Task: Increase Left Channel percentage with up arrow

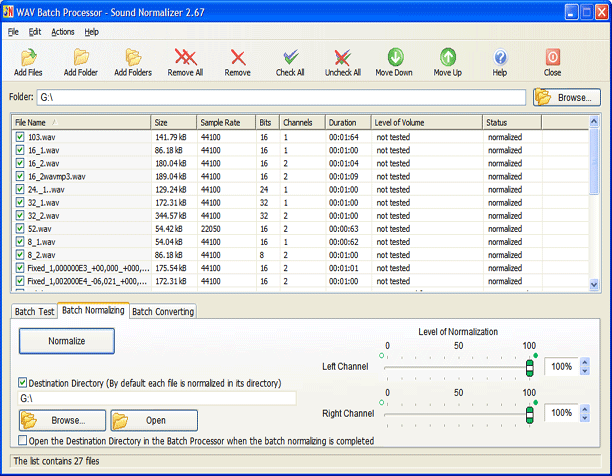Action: (x=585, y=362)
